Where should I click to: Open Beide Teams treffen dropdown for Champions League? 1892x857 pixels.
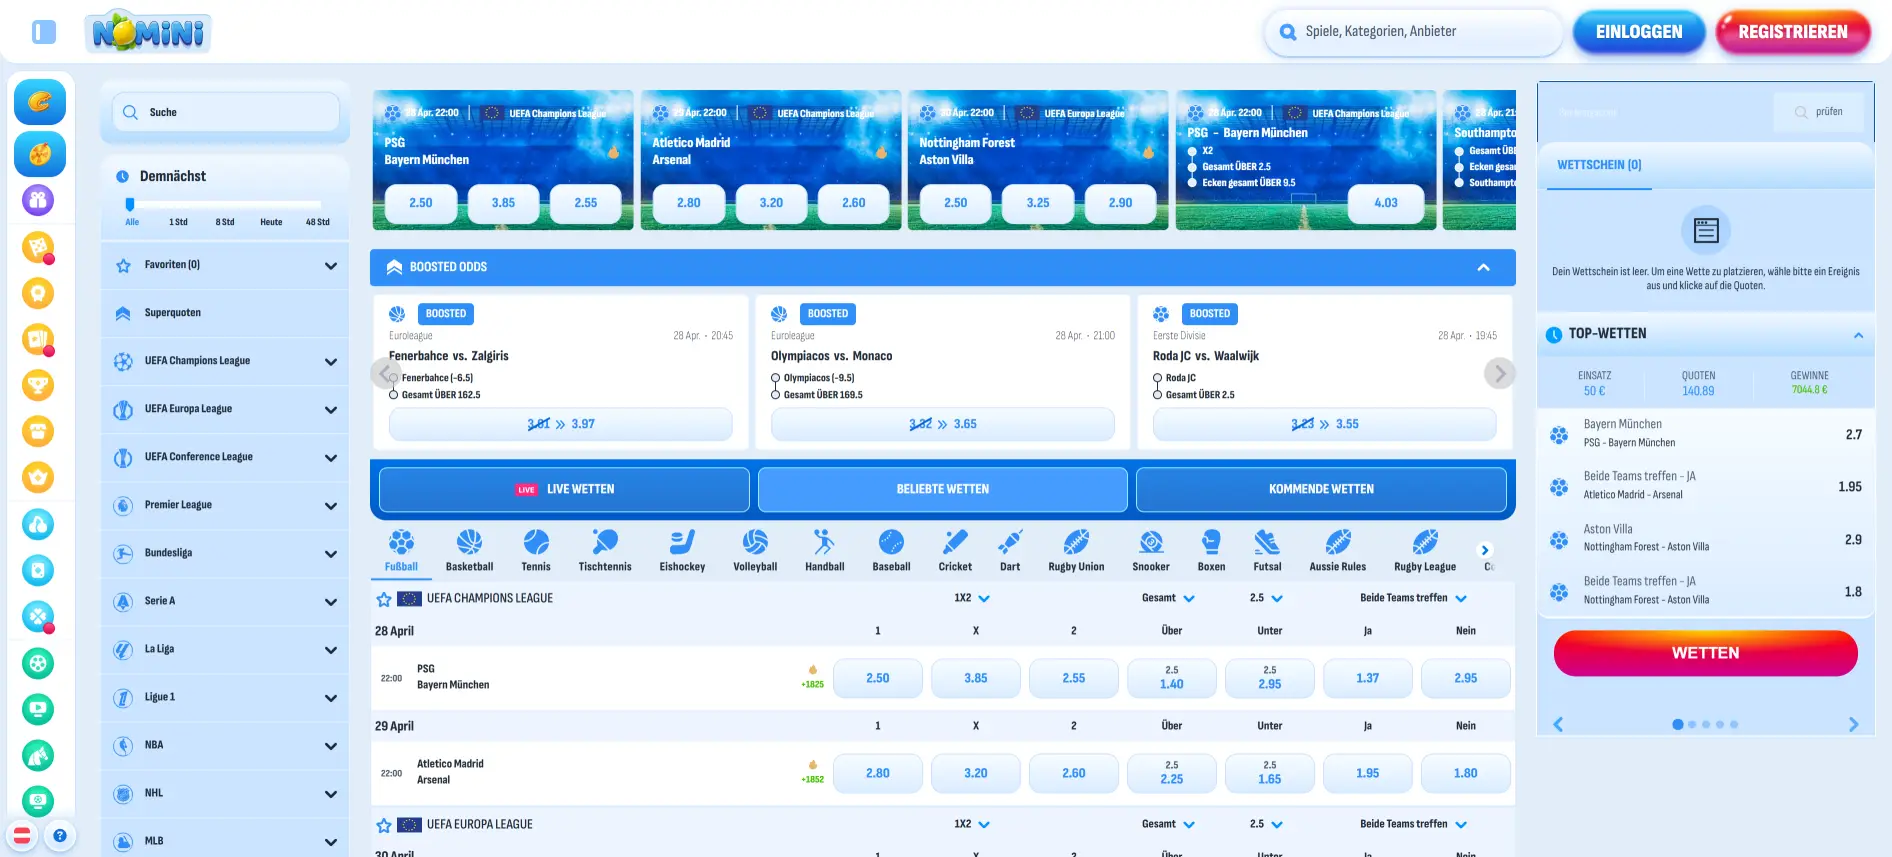[1413, 598]
